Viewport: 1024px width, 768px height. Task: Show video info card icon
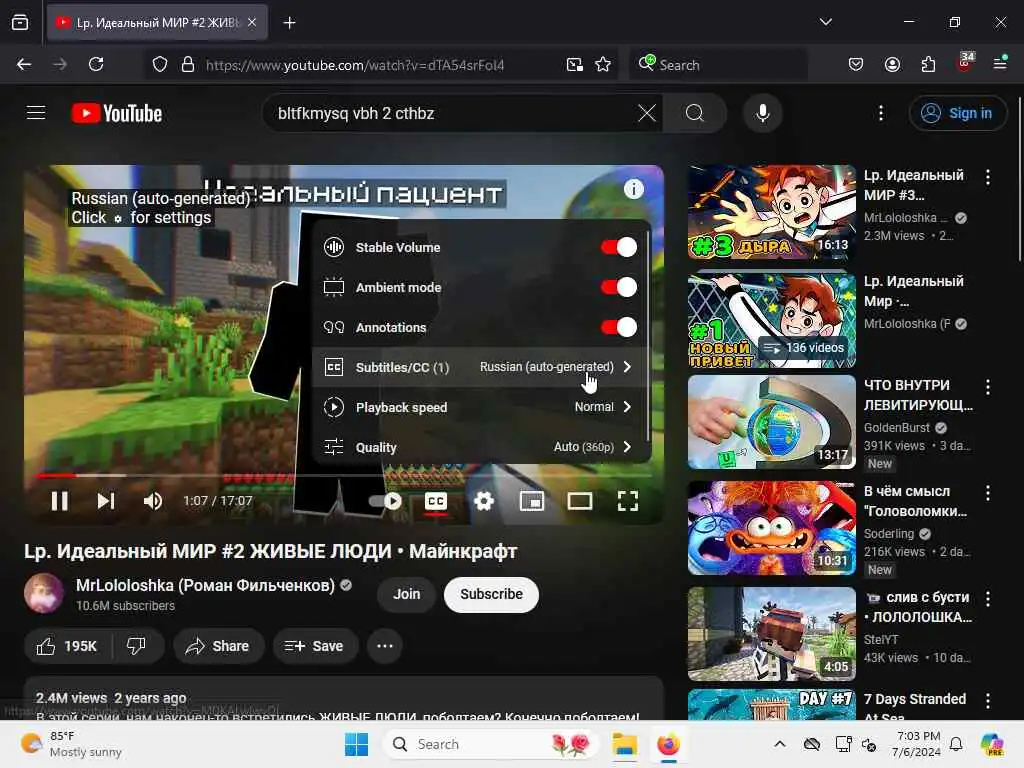pyautogui.click(x=633, y=189)
